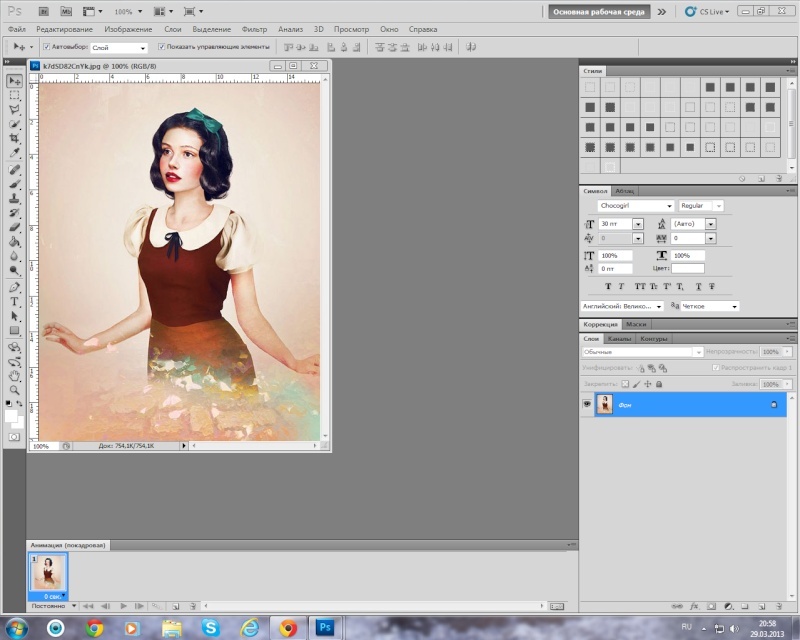Open the CS Live button

(x=707, y=11)
